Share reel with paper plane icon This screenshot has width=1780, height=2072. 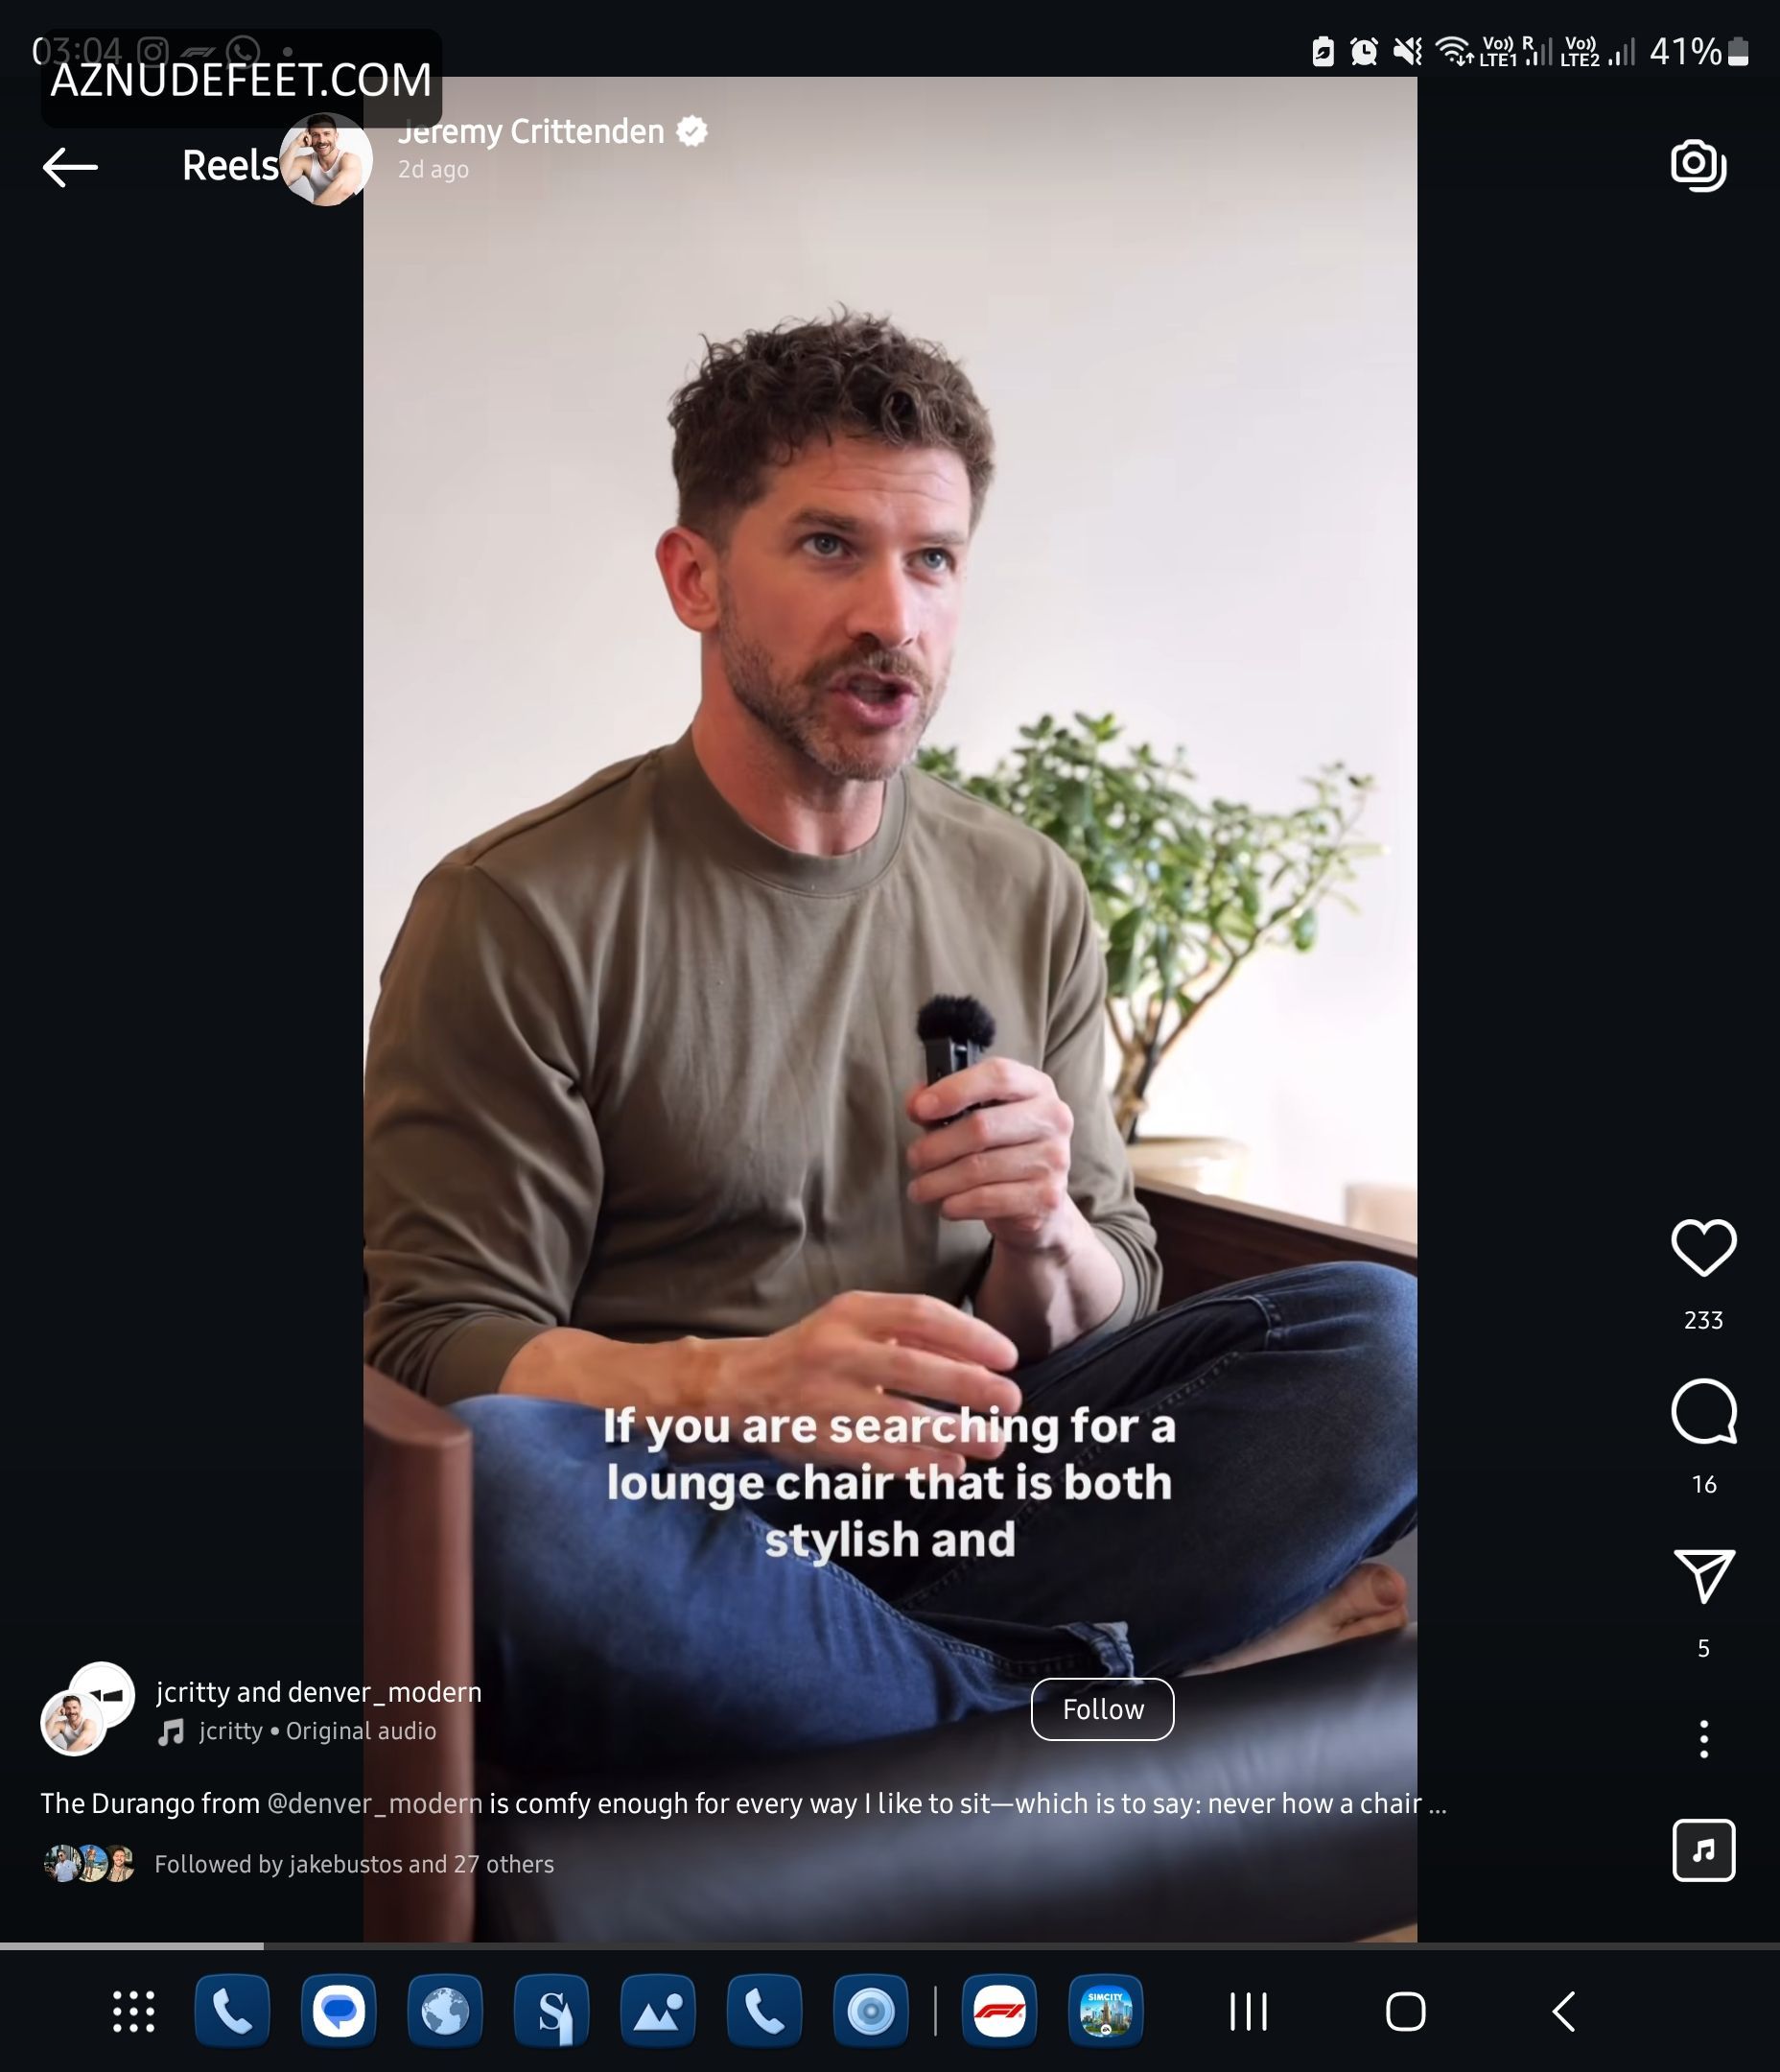tap(1703, 1577)
